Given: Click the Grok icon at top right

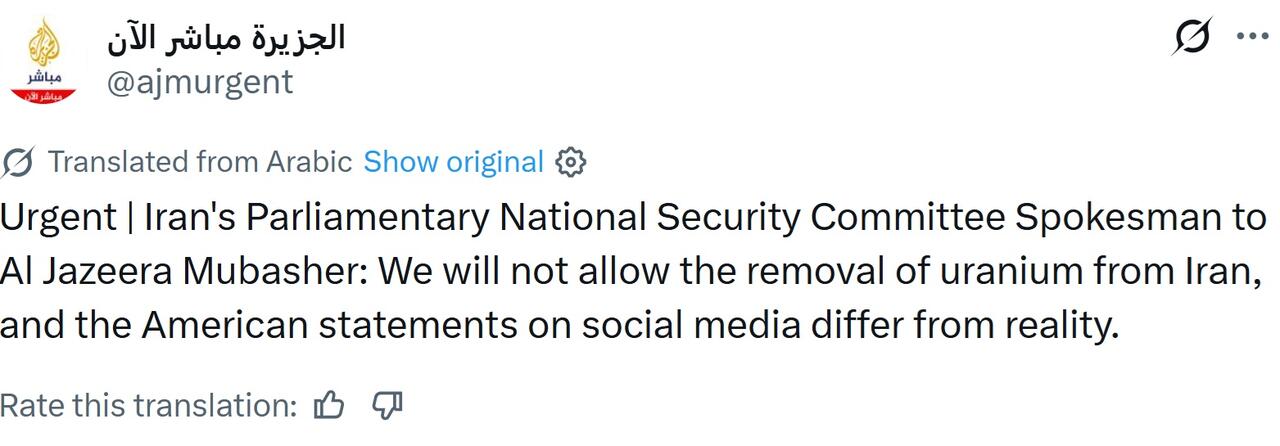Looking at the screenshot, I should coord(1192,37).
